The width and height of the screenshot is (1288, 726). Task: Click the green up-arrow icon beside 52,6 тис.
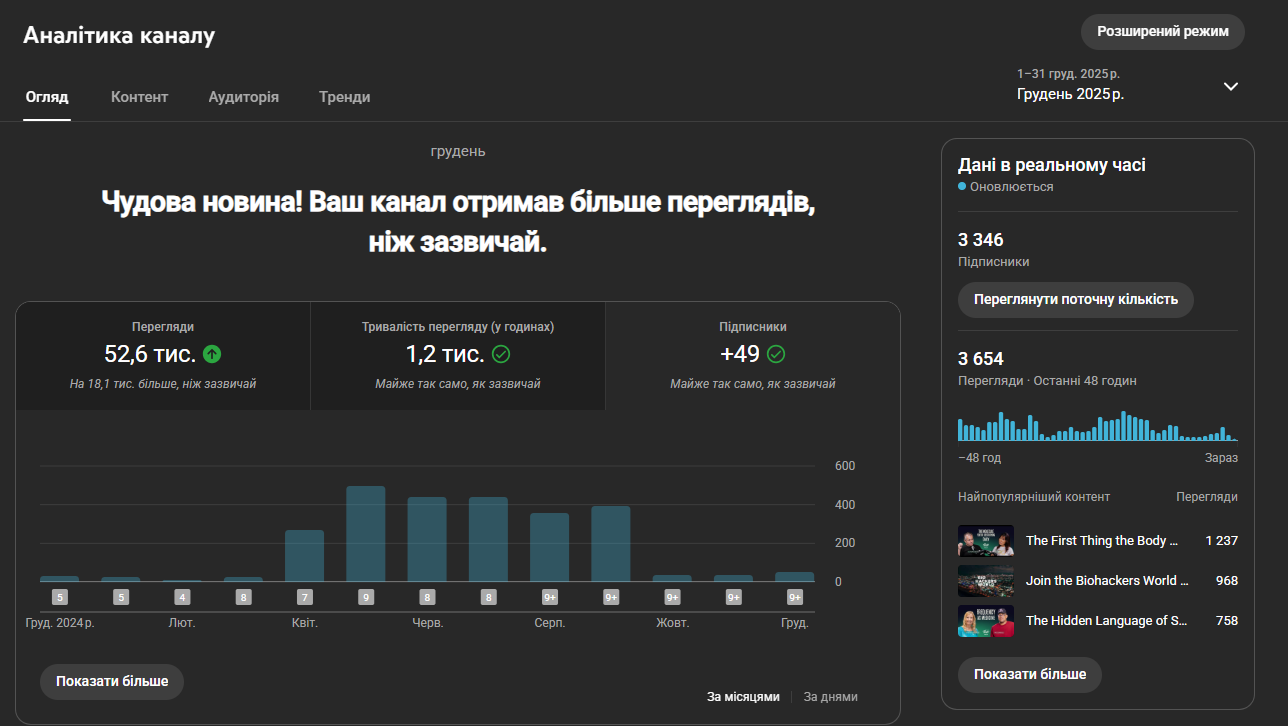(x=211, y=354)
